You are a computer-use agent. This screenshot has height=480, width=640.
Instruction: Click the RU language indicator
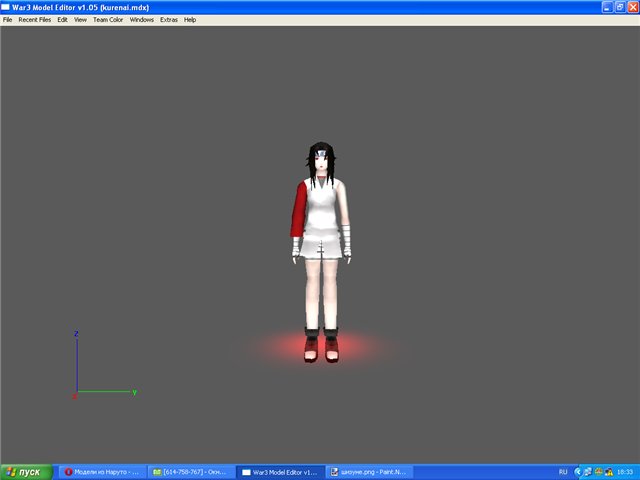click(563, 471)
